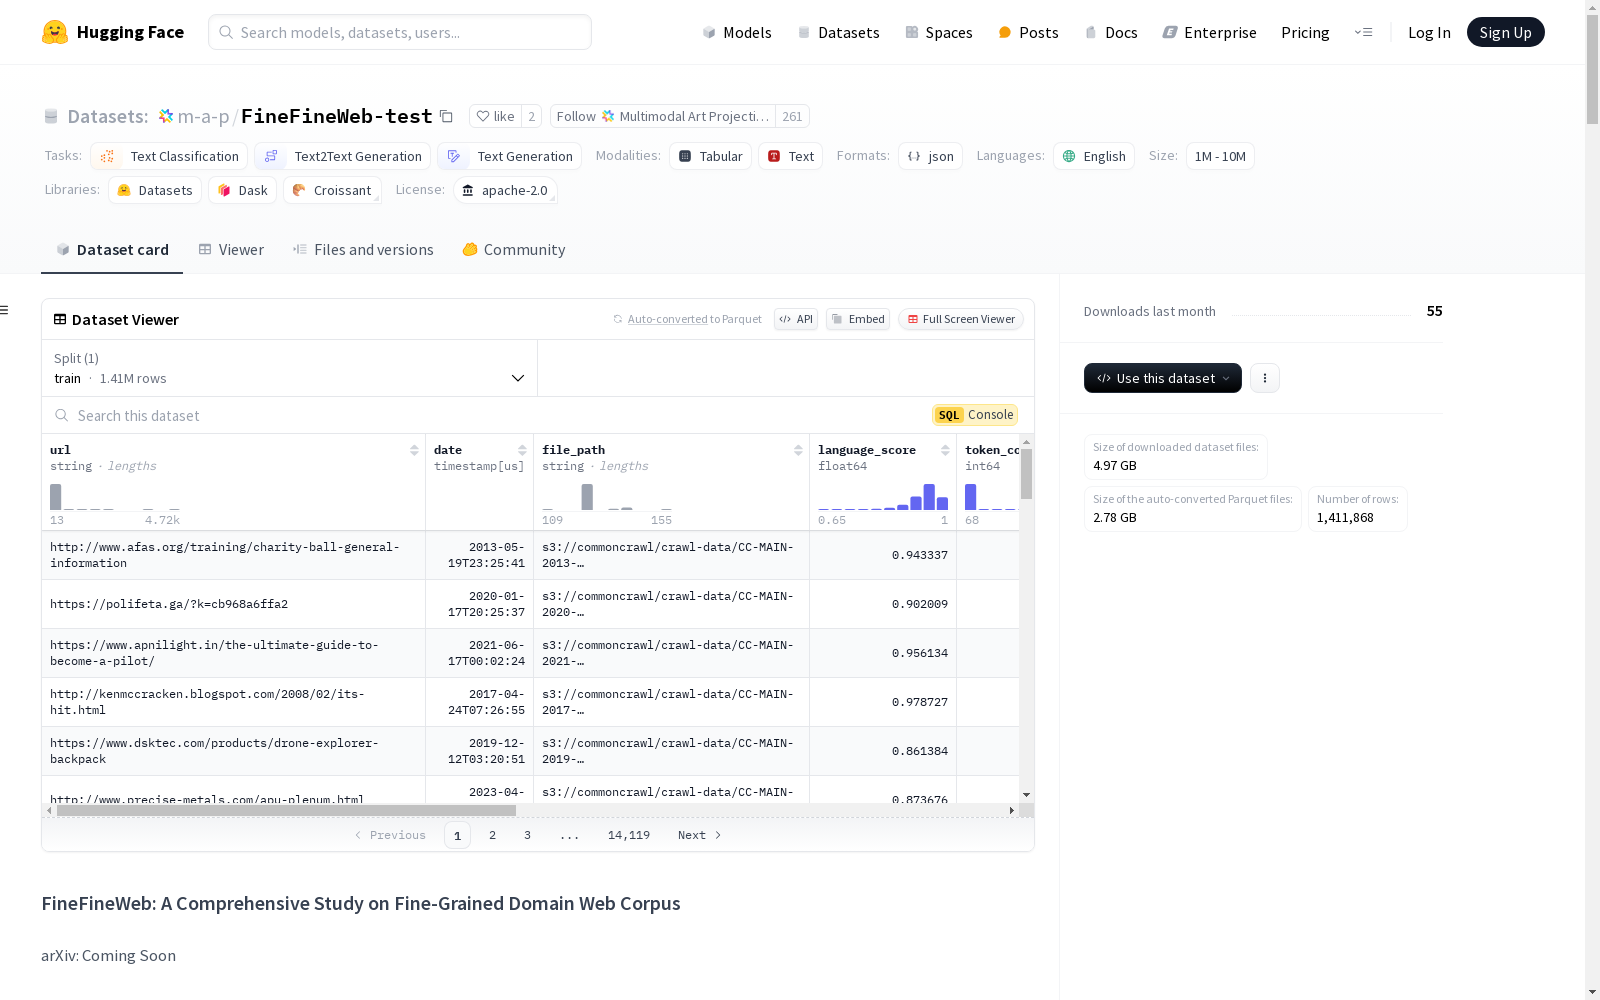
Task: Click the table's horizontal scrollbar thumb
Action: click(x=286, y=810)
